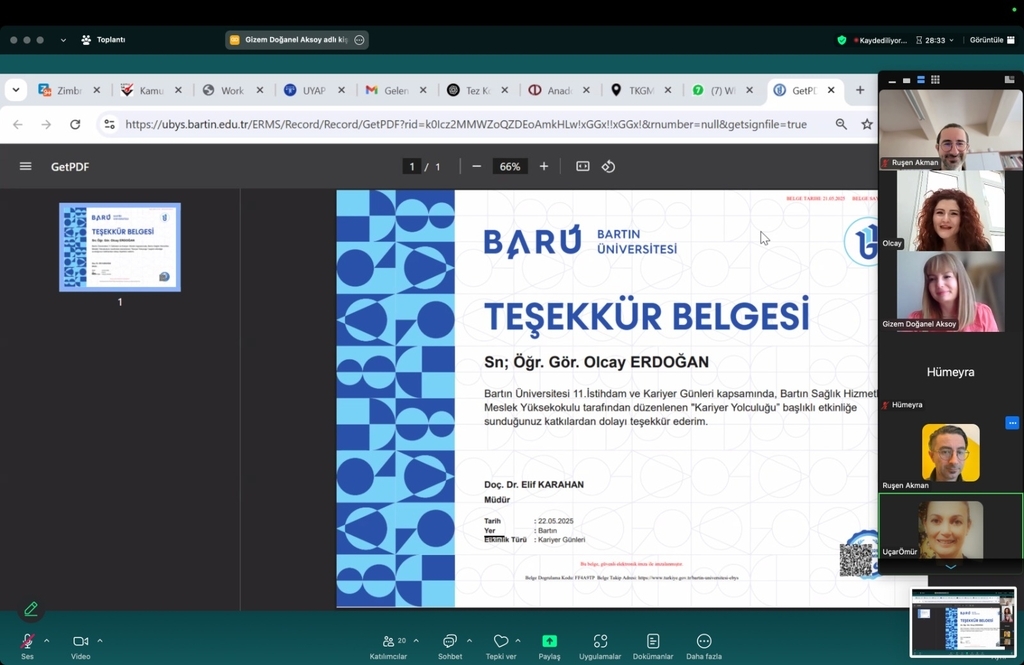Click the ubys.bartin.edu.tr URL address field
Screen dimensions: 1024x665
[x=466, y=124]
